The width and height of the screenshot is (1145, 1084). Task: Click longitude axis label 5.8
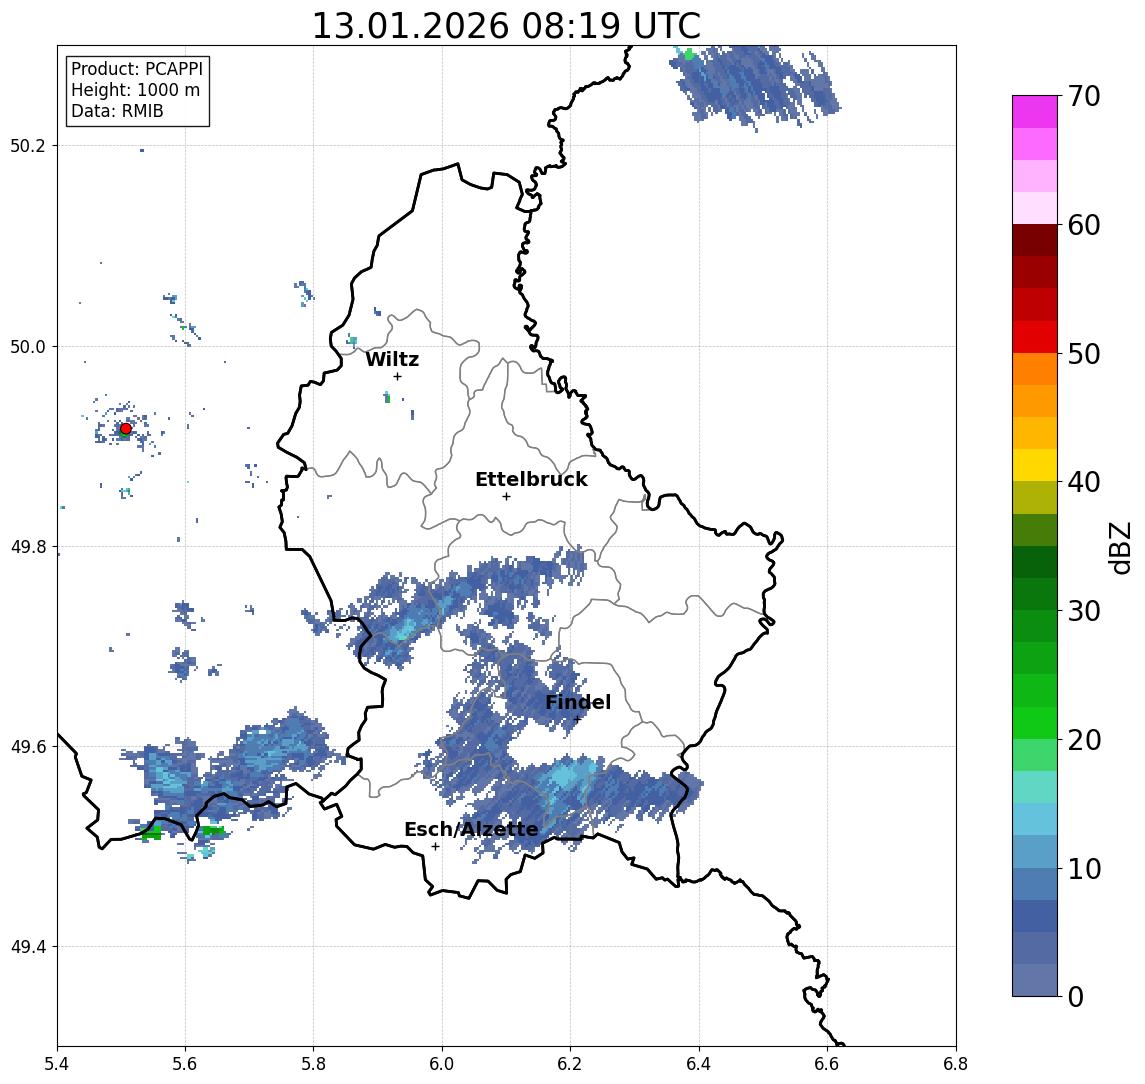pos(314,1063)
